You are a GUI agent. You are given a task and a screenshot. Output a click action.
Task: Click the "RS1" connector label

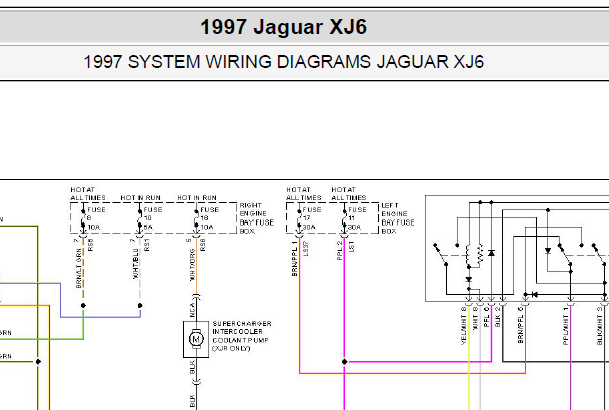tap(147, 245)
